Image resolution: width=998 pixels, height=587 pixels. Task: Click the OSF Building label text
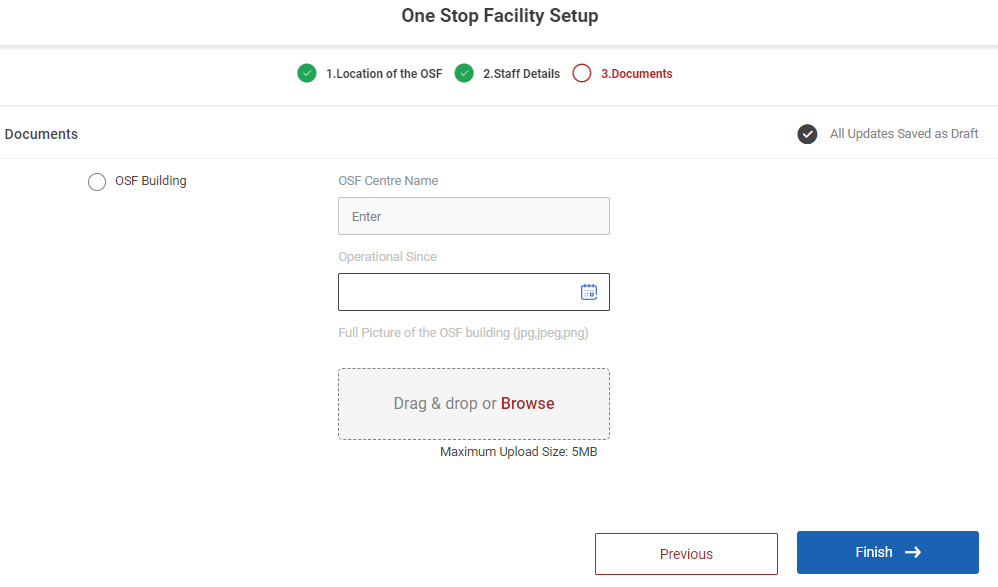(151, 181)
